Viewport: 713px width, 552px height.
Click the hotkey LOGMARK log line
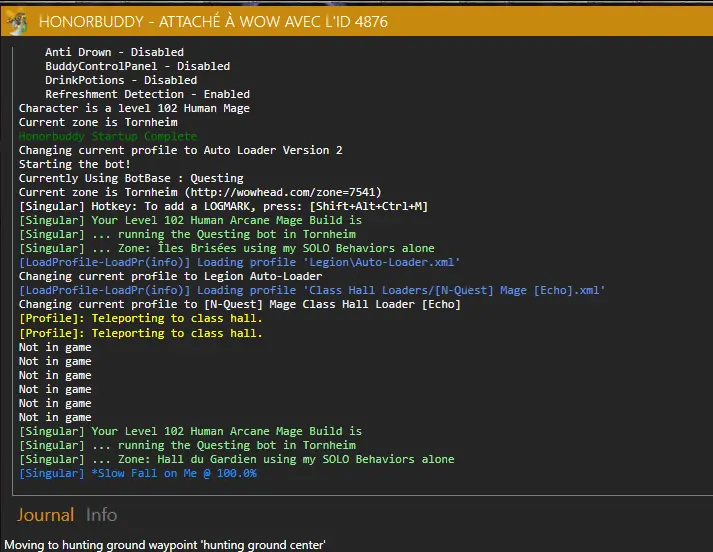pyautogui.click(x=223, y=206)
